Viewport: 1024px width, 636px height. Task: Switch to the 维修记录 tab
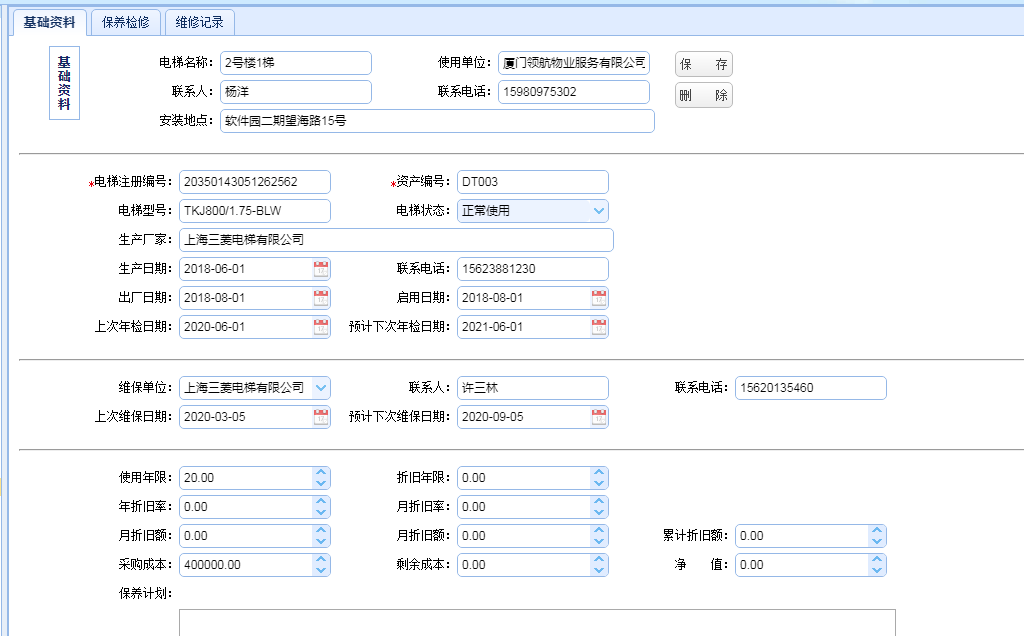pos(198,22)
